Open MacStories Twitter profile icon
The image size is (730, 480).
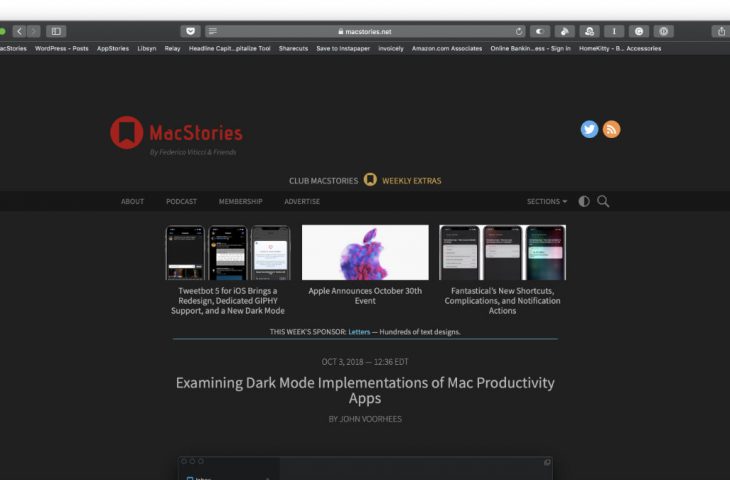pyautogui.click(x=589, y=129)
